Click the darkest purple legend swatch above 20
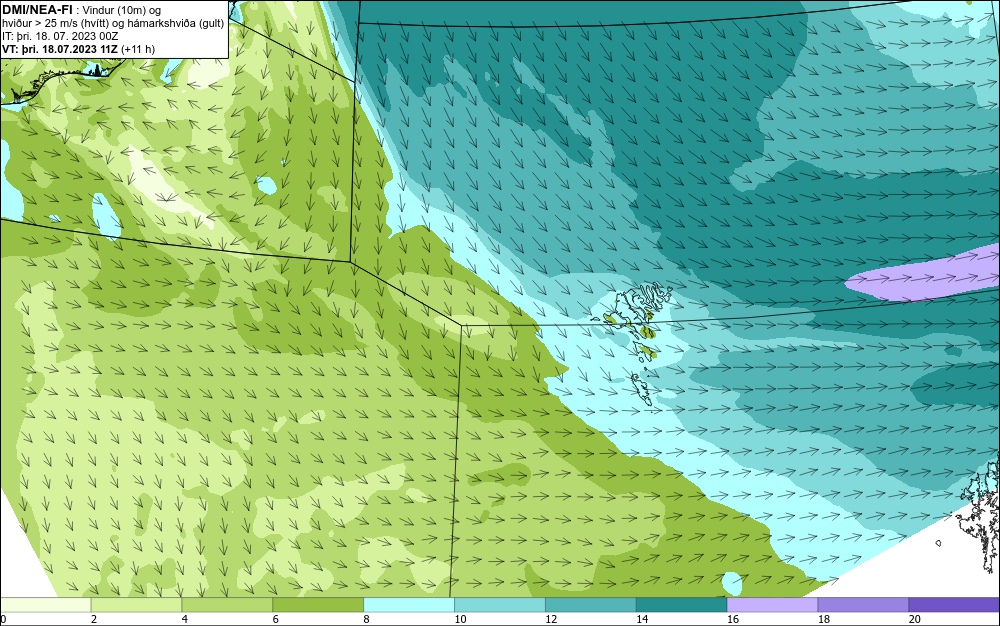This screenshot has width=1000, height=626. (954, 605)
